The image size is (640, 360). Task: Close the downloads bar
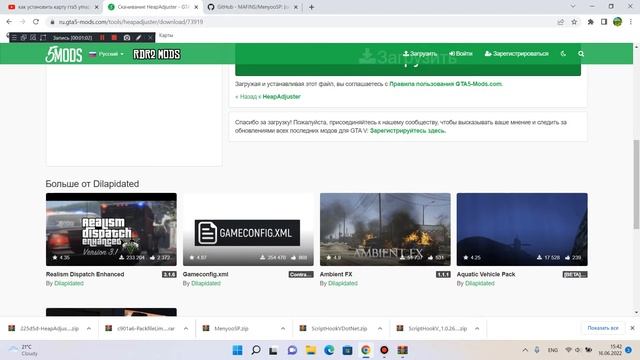(x=632, y=328)
